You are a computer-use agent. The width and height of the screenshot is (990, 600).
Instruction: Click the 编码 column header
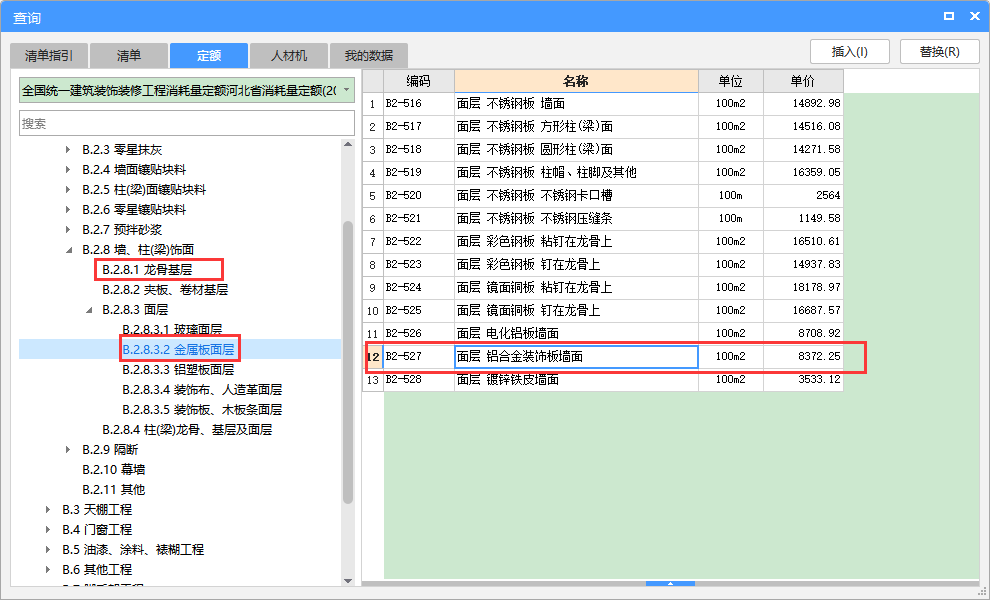pos(419,81)
